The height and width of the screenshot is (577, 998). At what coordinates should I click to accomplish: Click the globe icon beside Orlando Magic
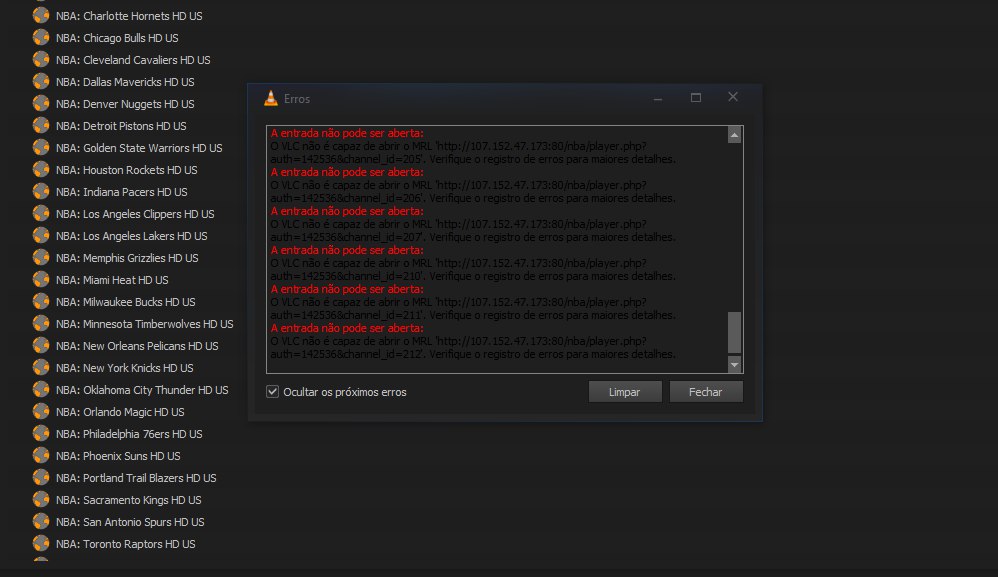[x=41, y=412]
